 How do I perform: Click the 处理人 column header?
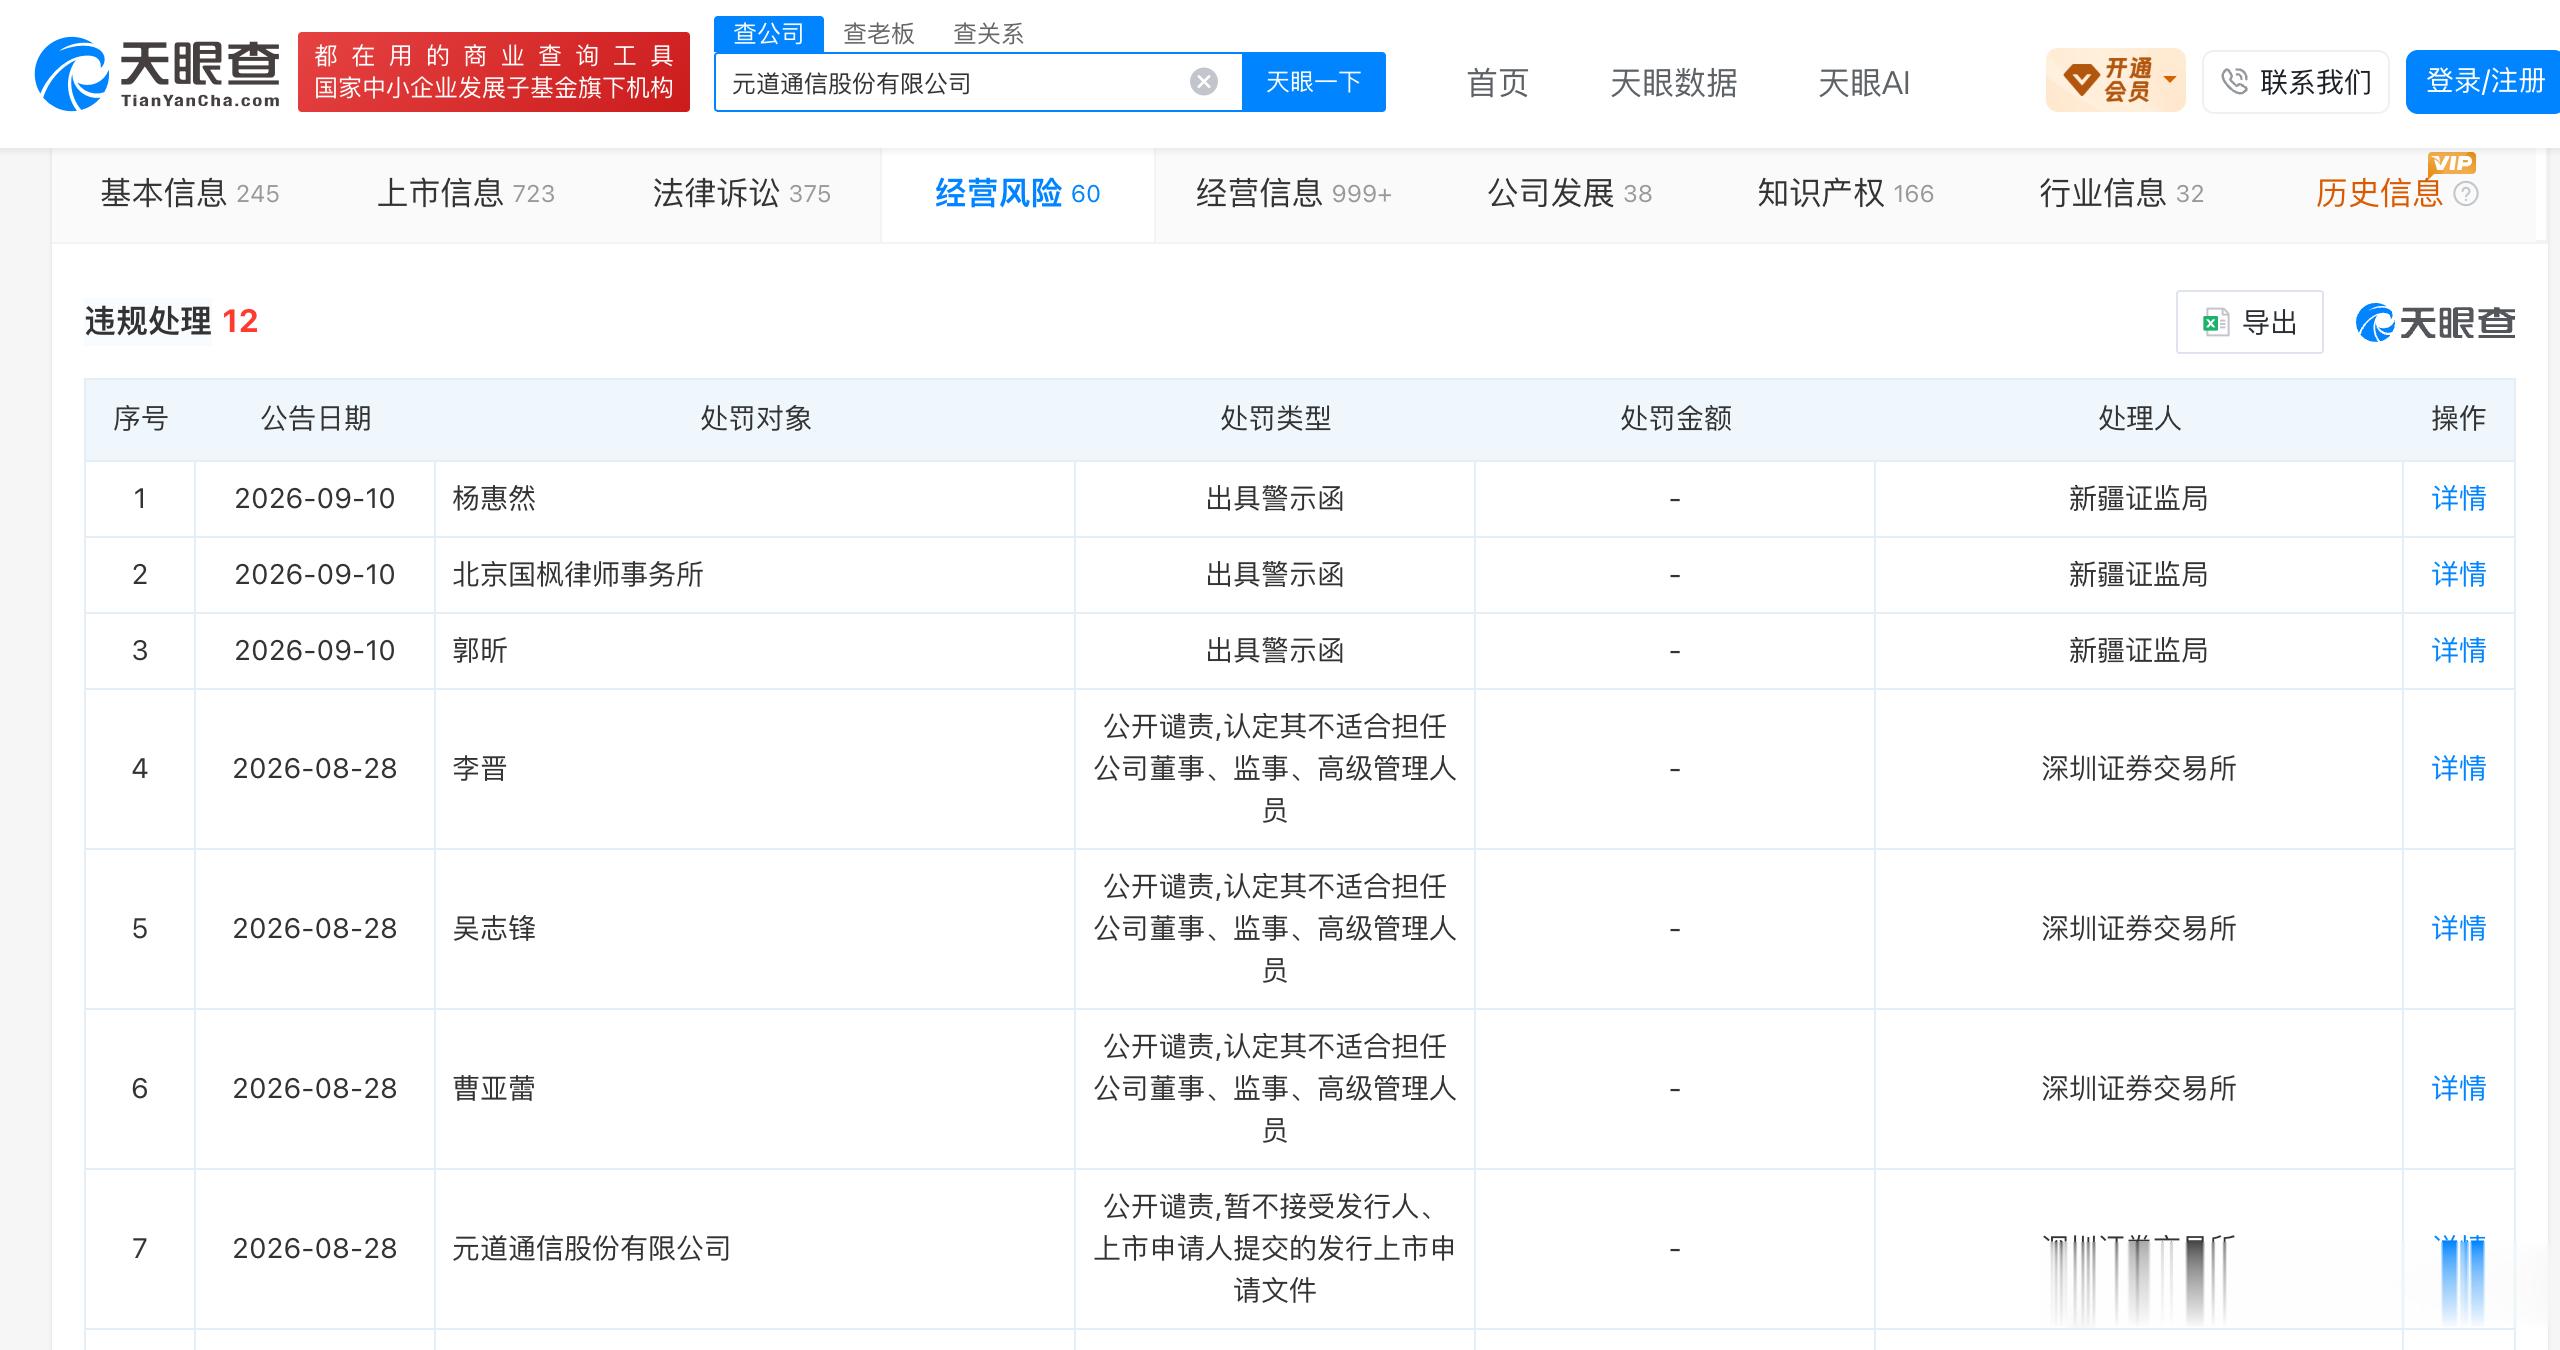click(x=2139, y=419)
